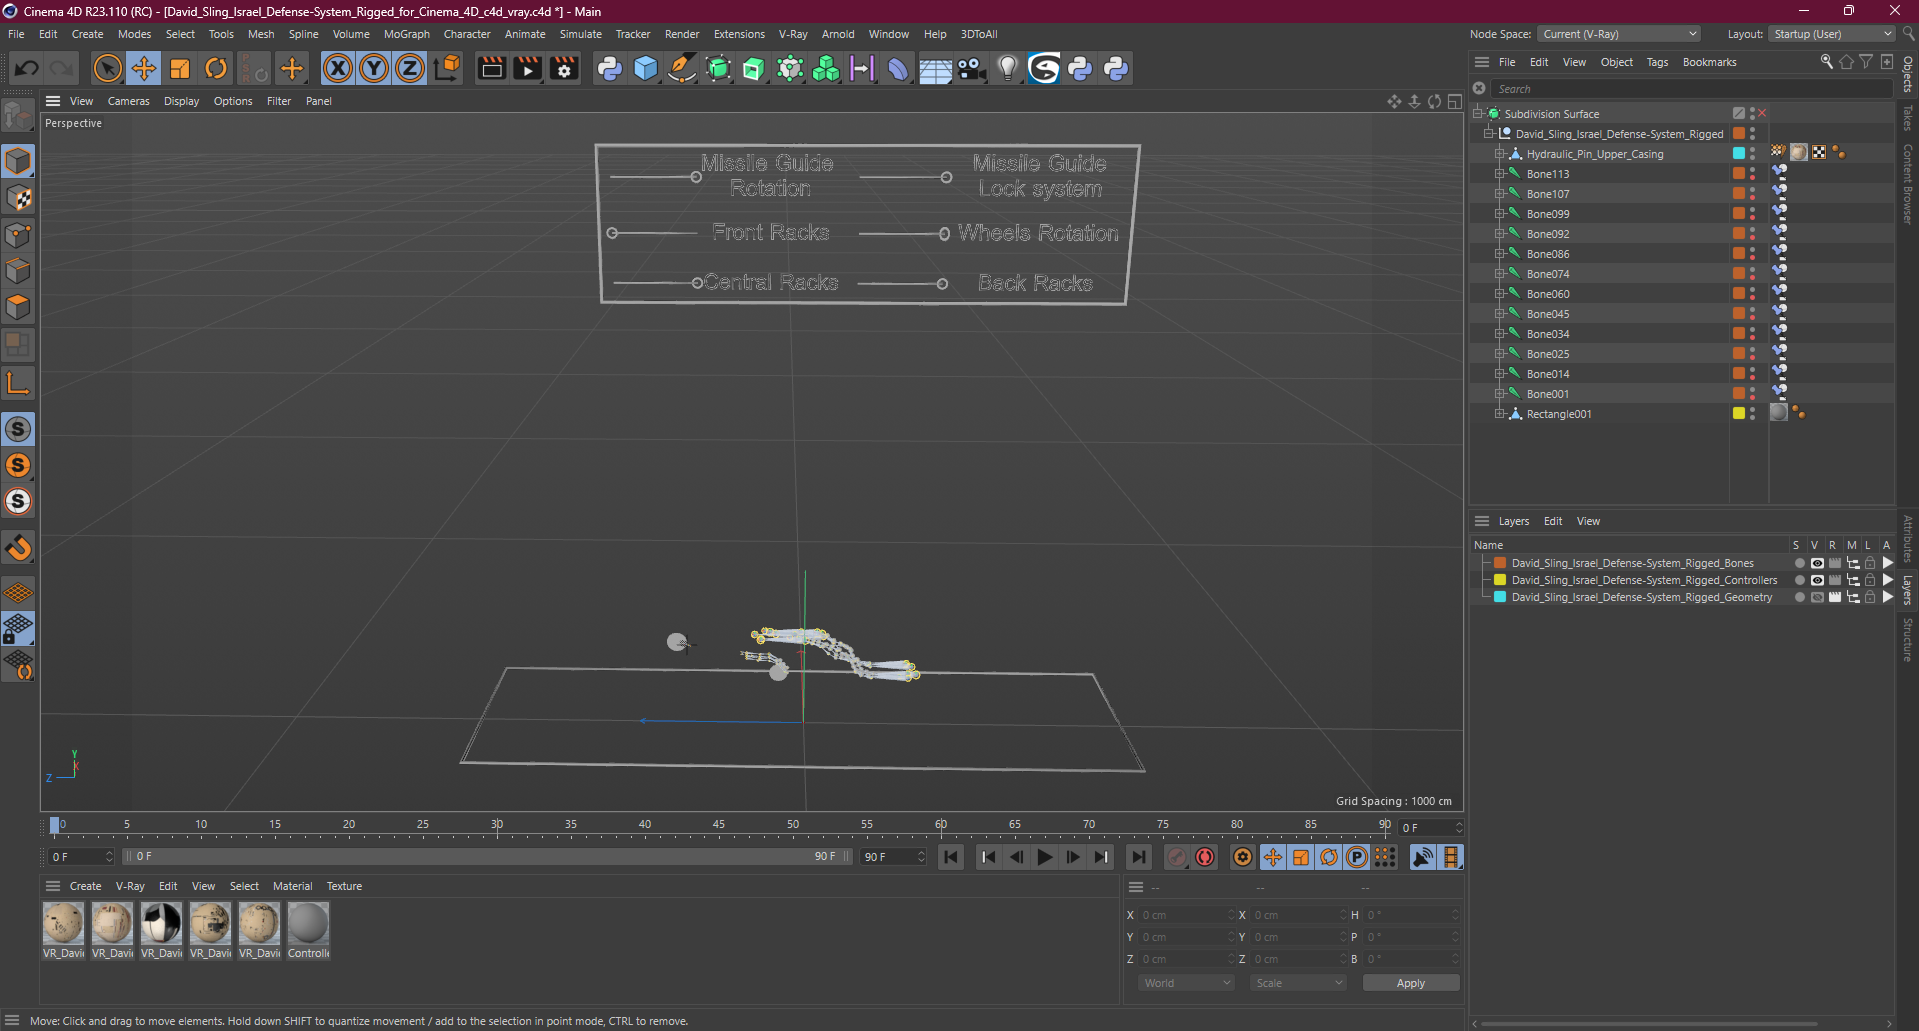Open World coordinate dropdown

point(1186,983)
